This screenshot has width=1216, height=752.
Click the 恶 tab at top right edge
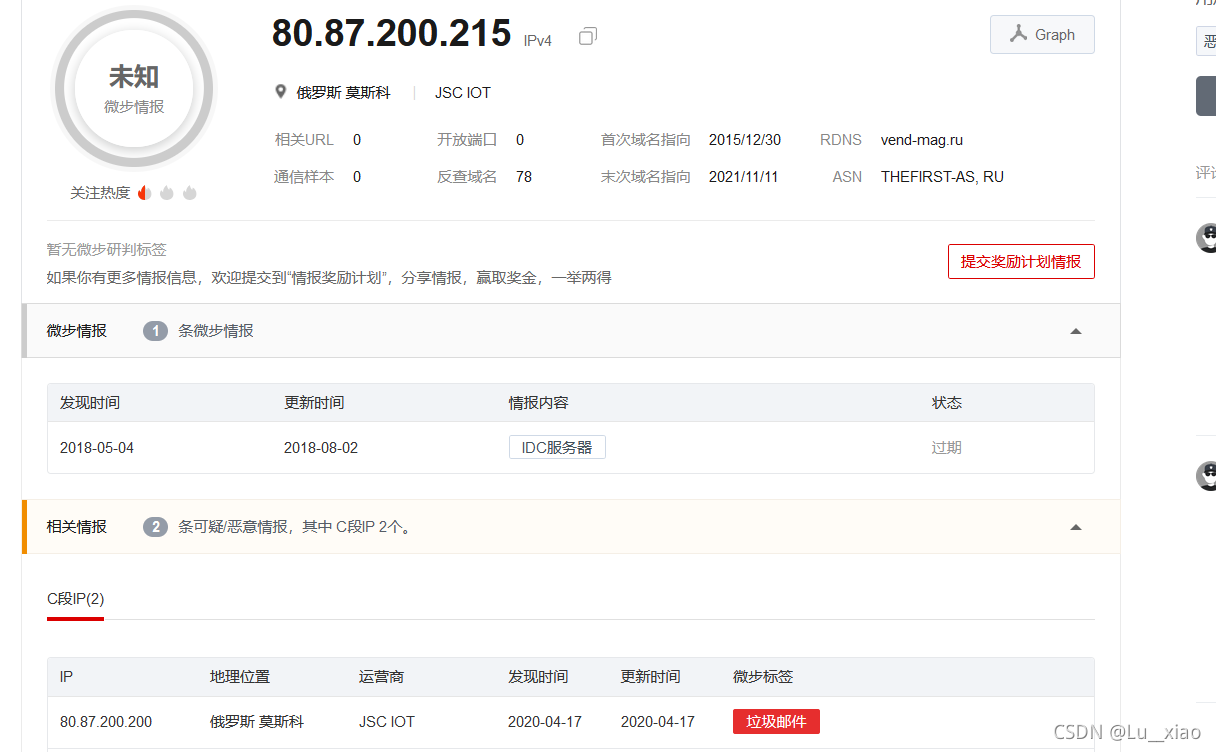click(1208, 41)
